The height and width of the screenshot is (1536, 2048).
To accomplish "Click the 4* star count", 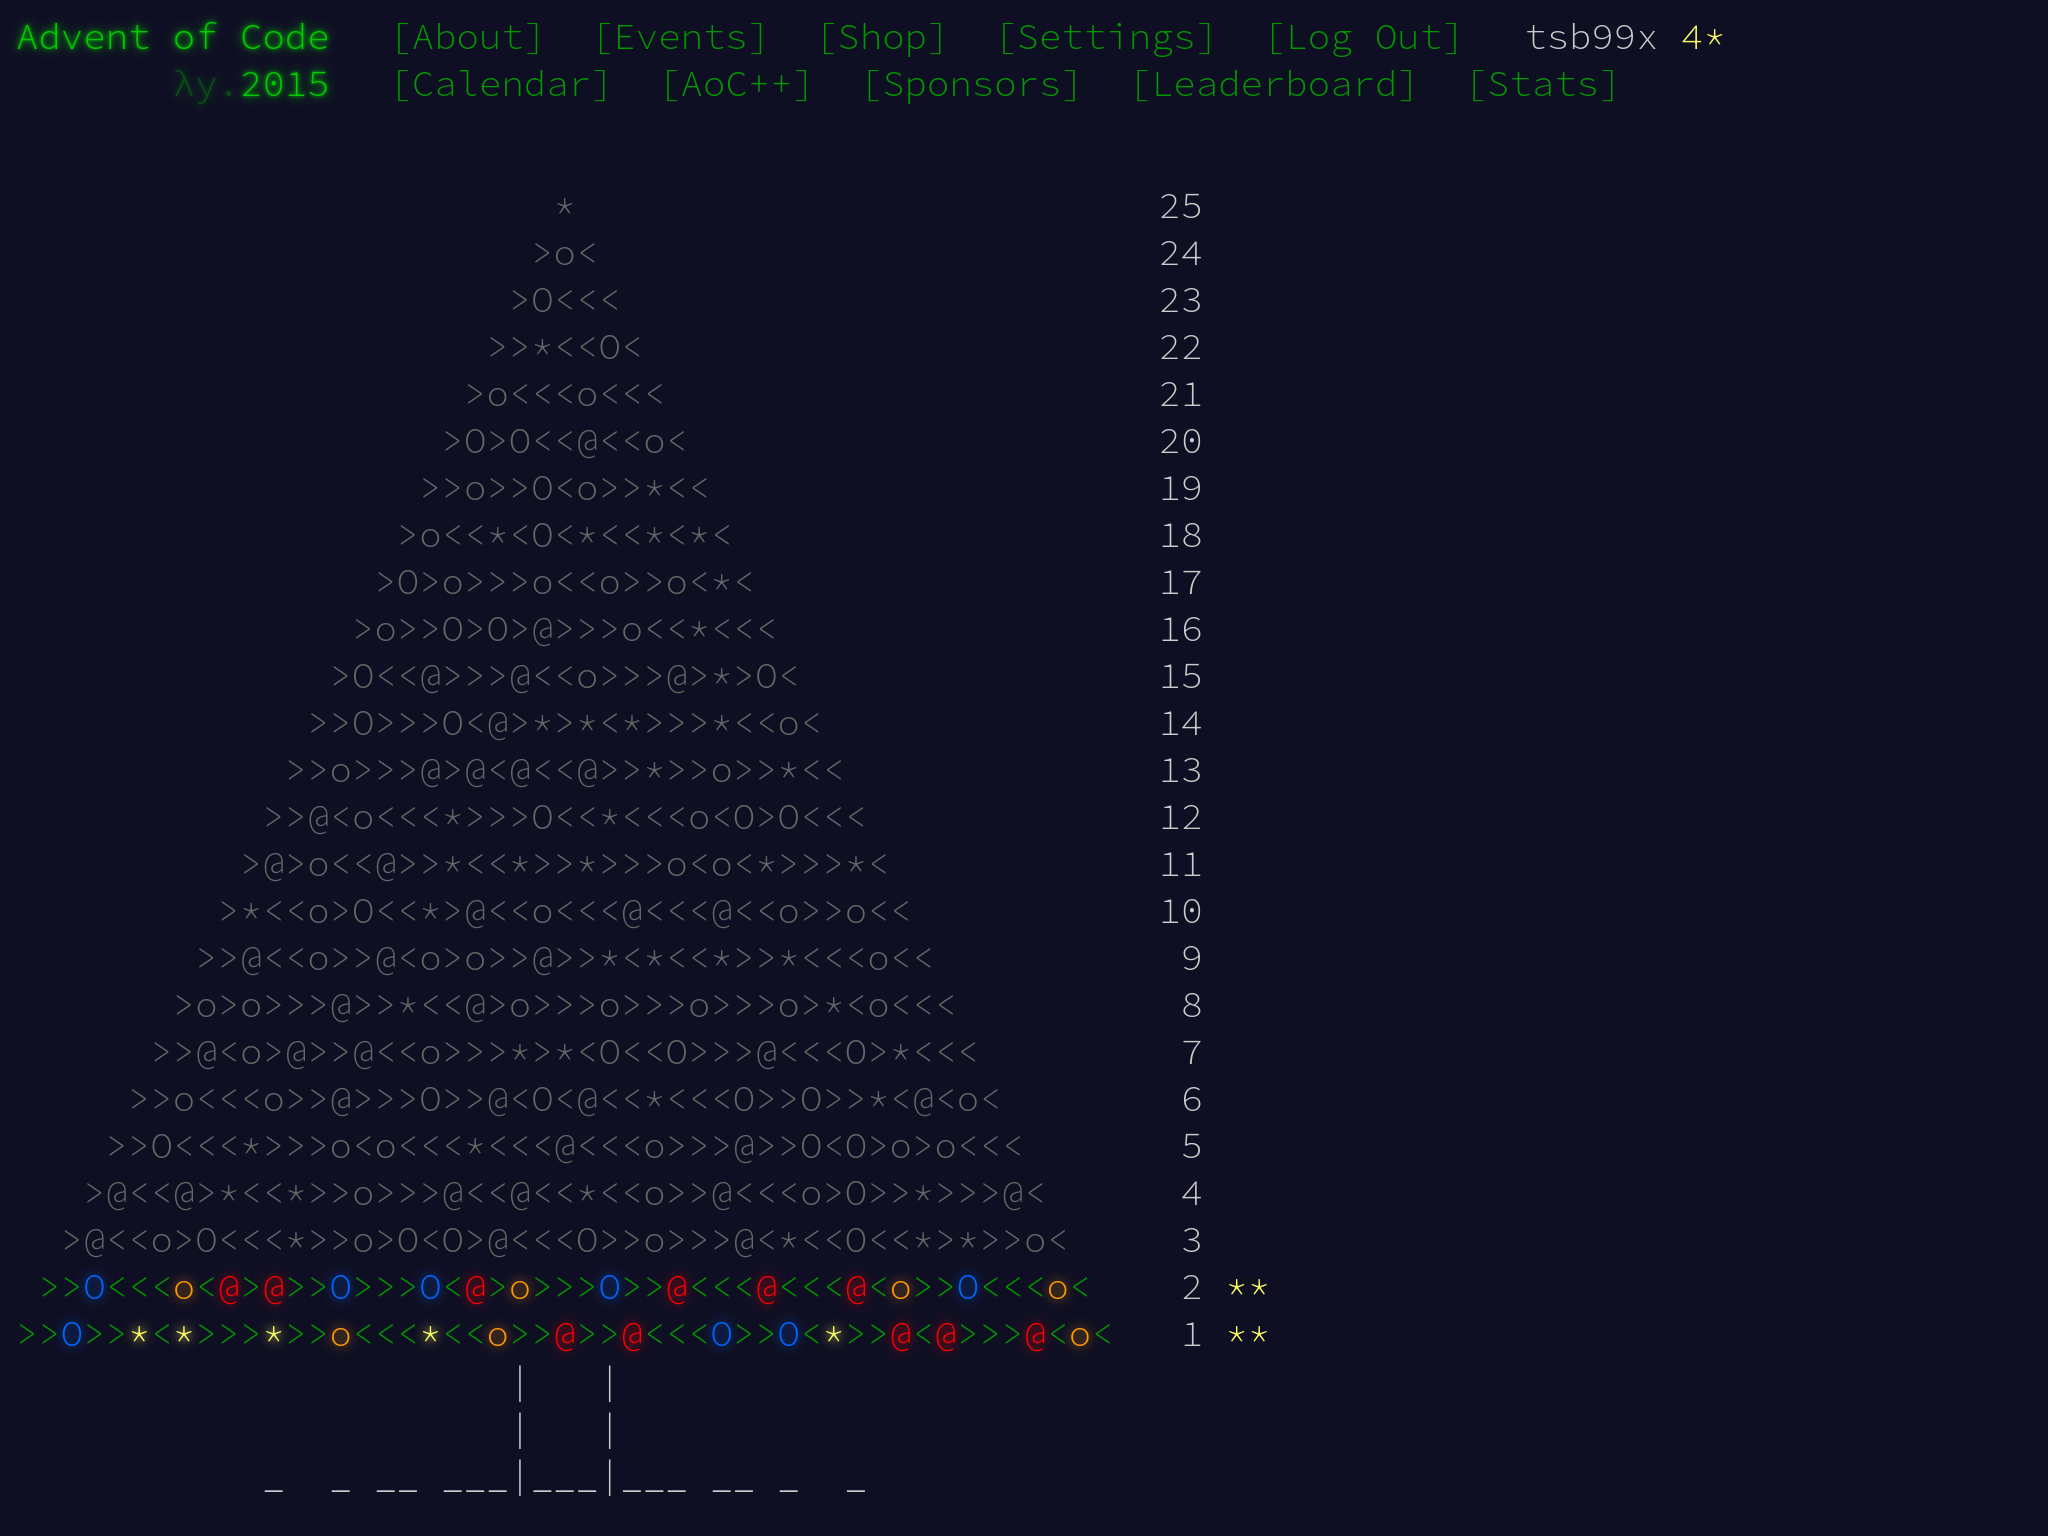I will 1702,38.
